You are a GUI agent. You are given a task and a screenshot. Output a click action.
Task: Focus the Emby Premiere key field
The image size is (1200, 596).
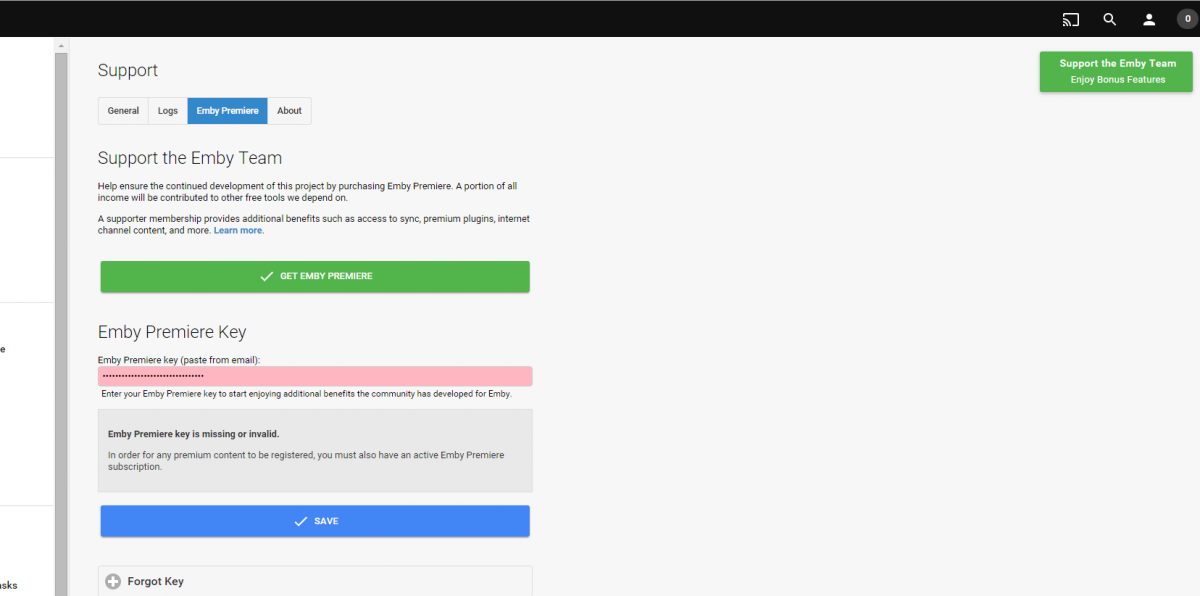(315, 376)
